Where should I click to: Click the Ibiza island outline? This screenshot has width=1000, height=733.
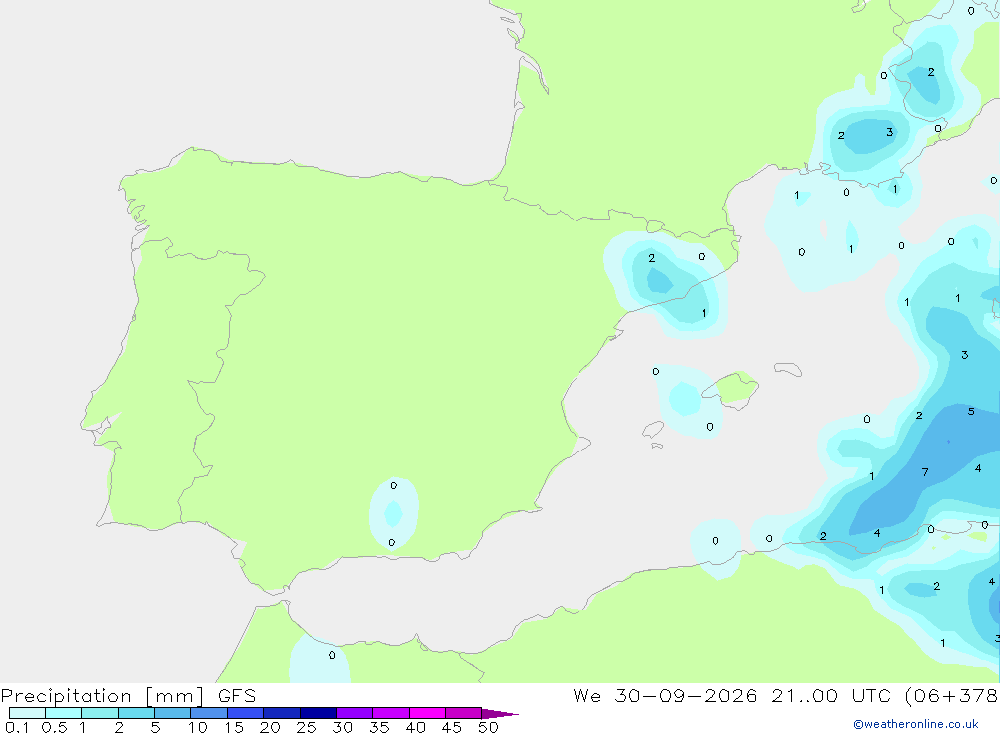pyautogui.click(x=653, y=430)
